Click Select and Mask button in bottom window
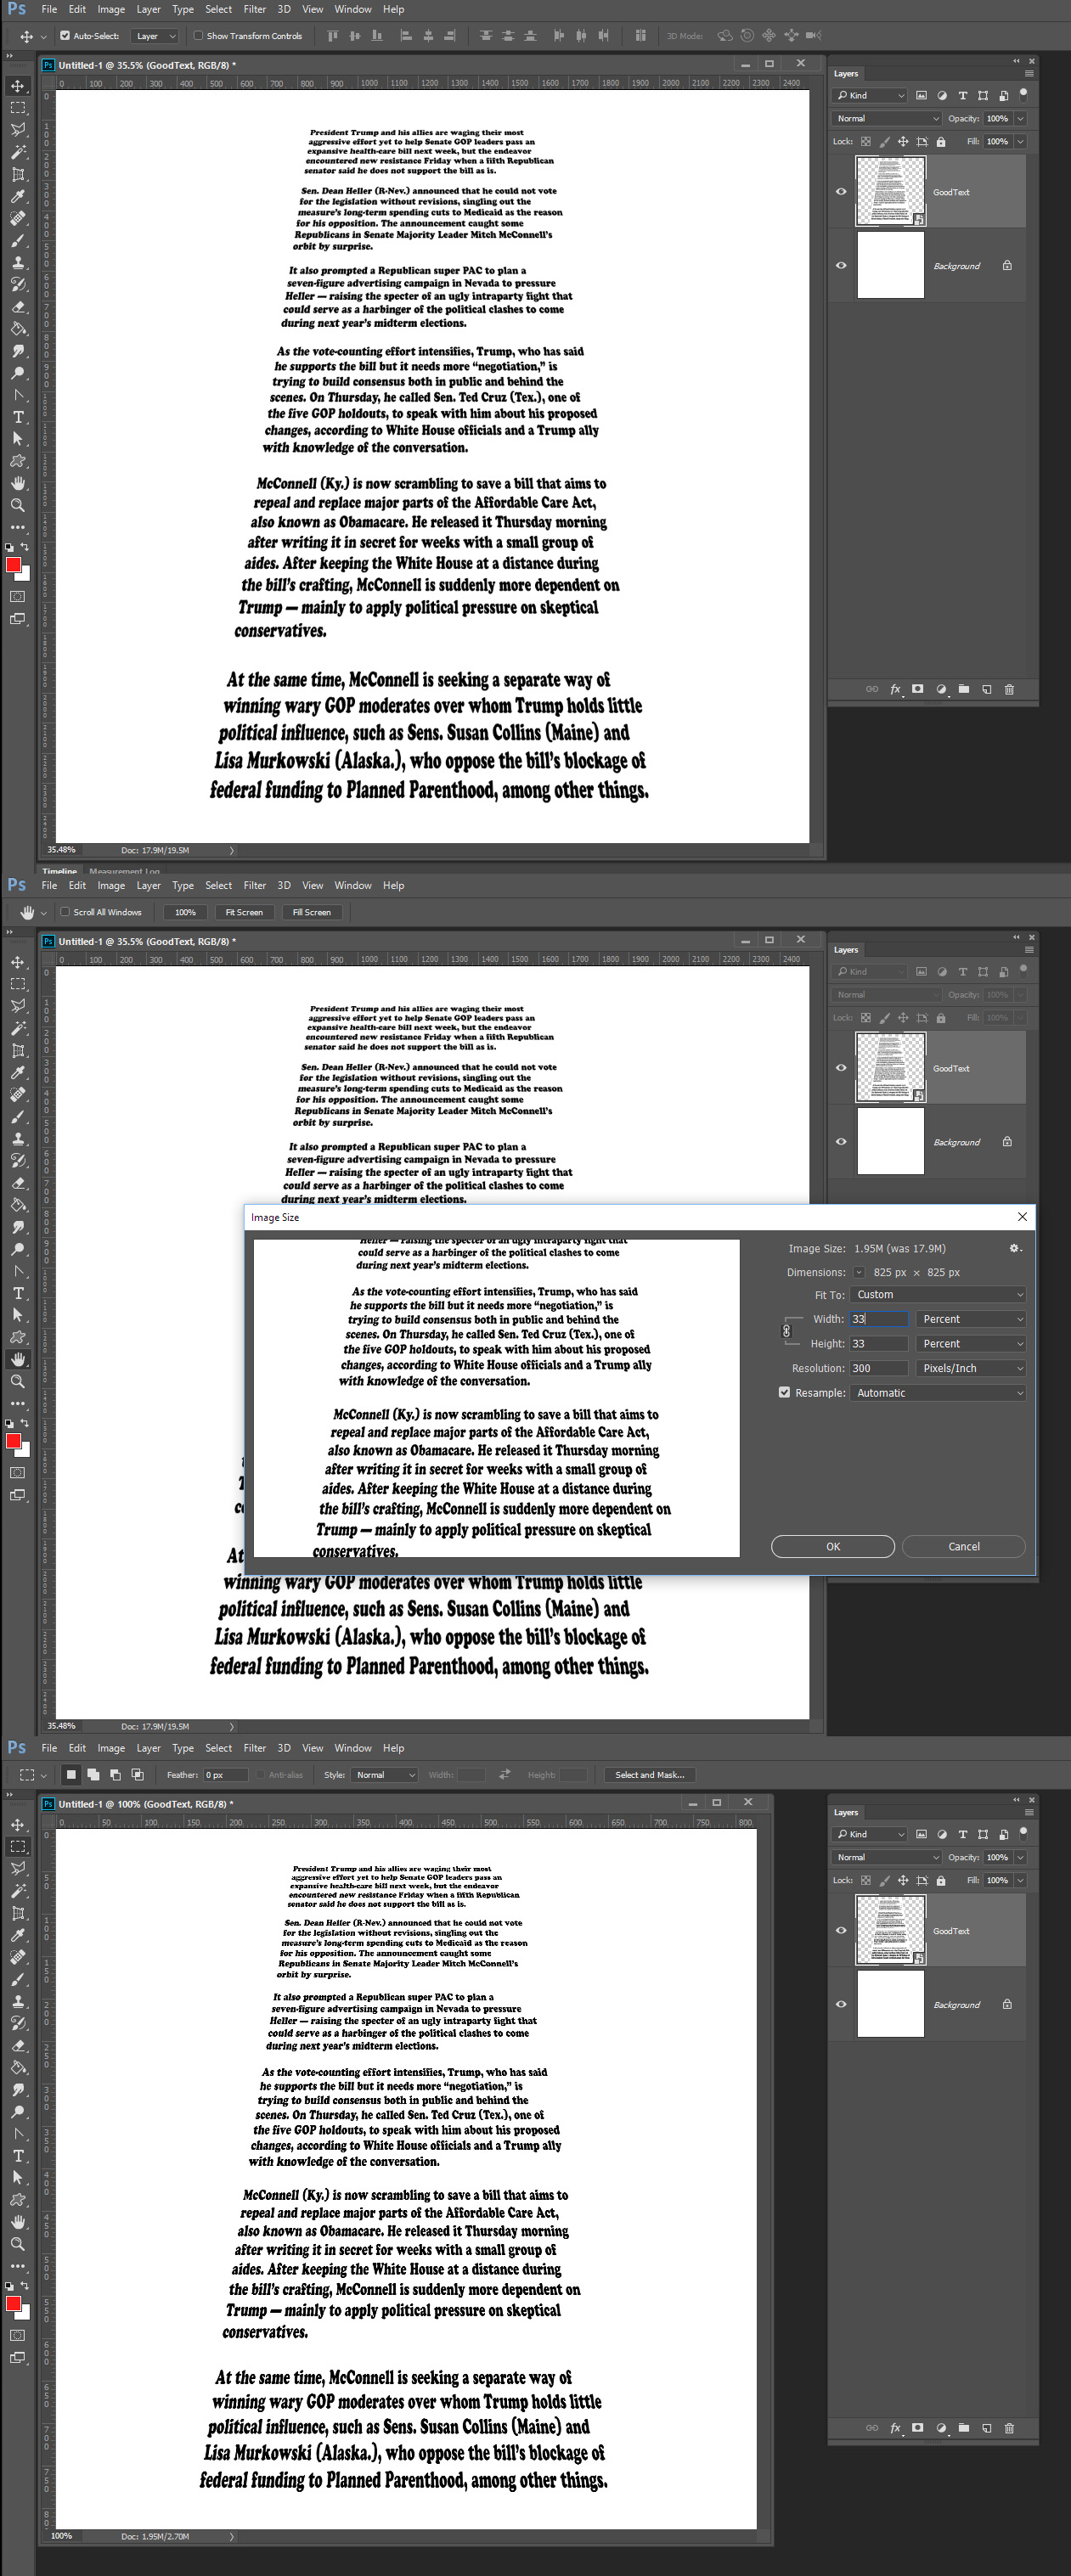 click(650, 1775)
